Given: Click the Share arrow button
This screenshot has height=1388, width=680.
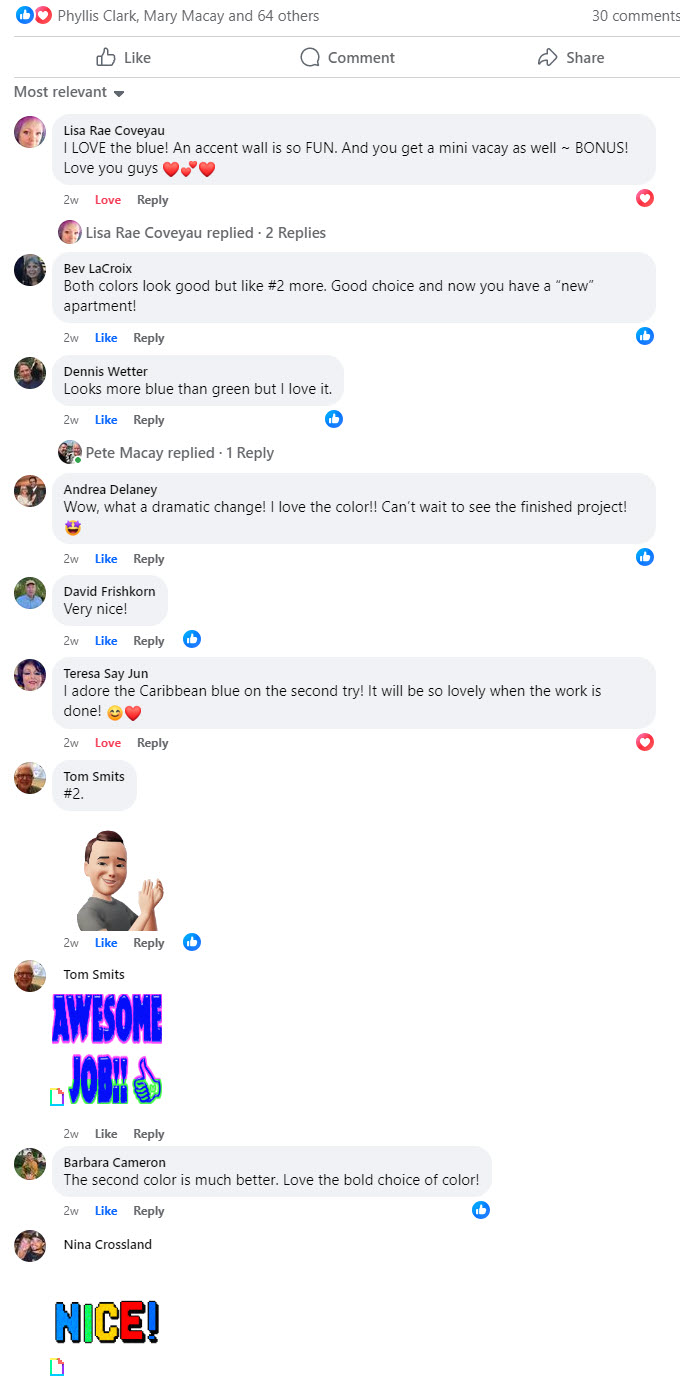Looking at the screenshot, I should pyautogui.click(x=570, y=57).
